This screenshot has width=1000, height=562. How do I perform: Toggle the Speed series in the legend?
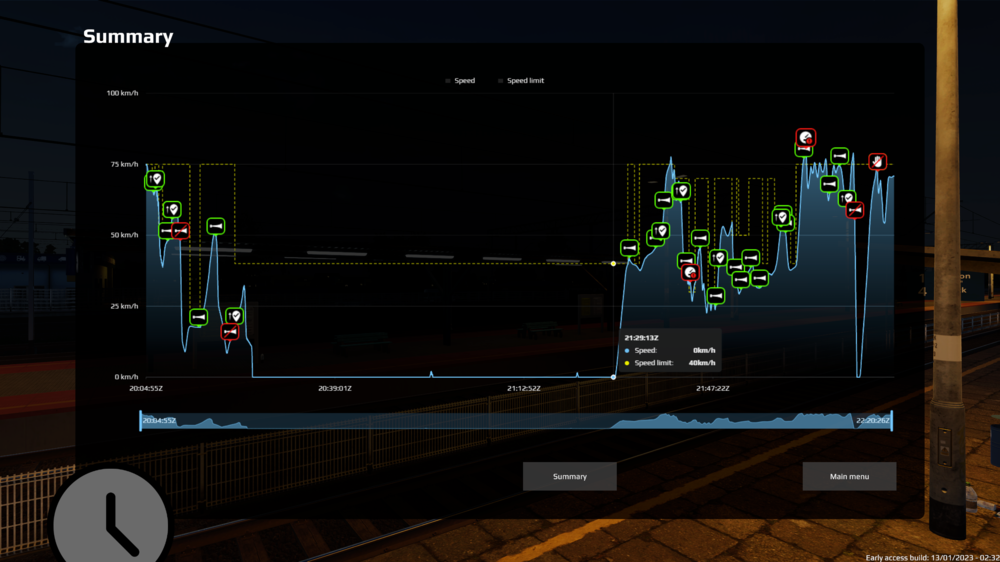460,80
